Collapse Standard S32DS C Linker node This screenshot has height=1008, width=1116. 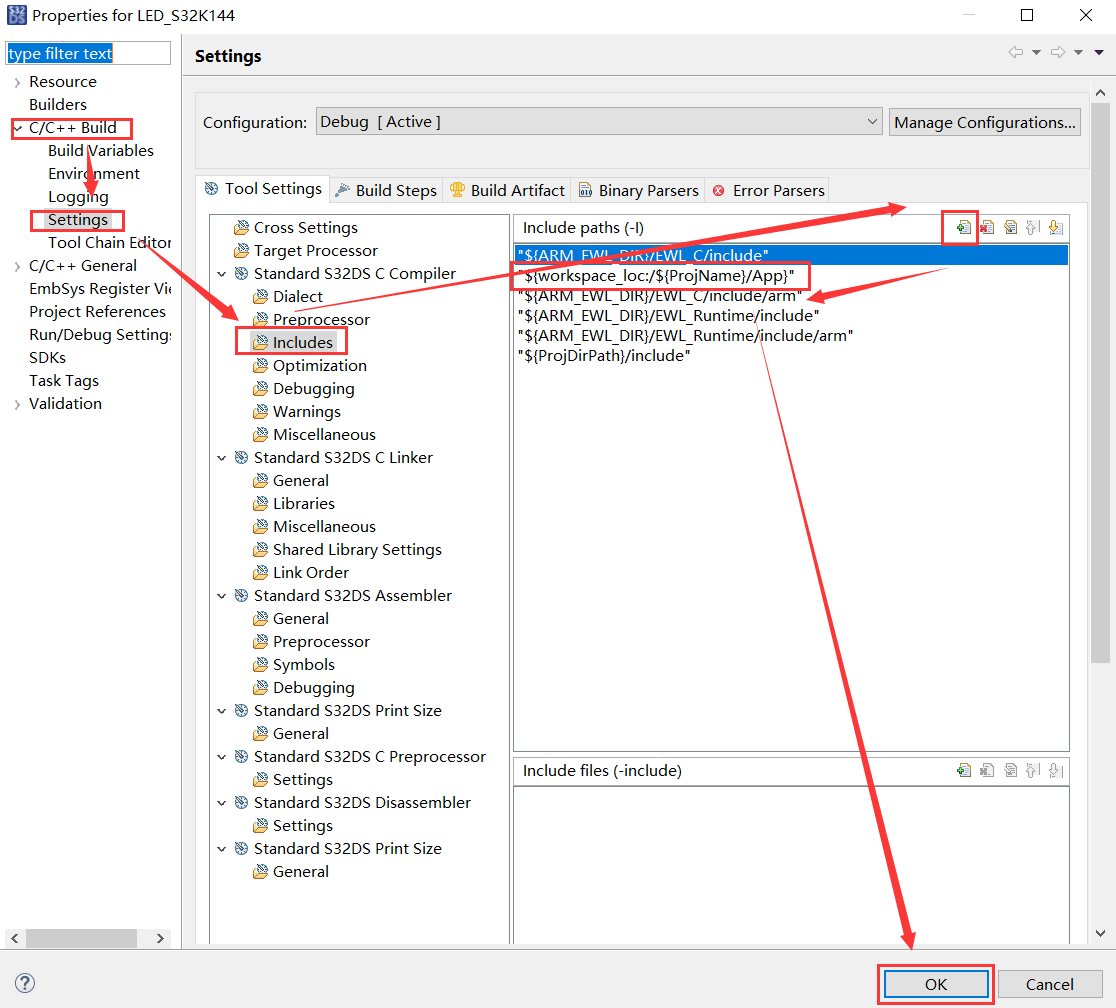[x=222, y=458]
